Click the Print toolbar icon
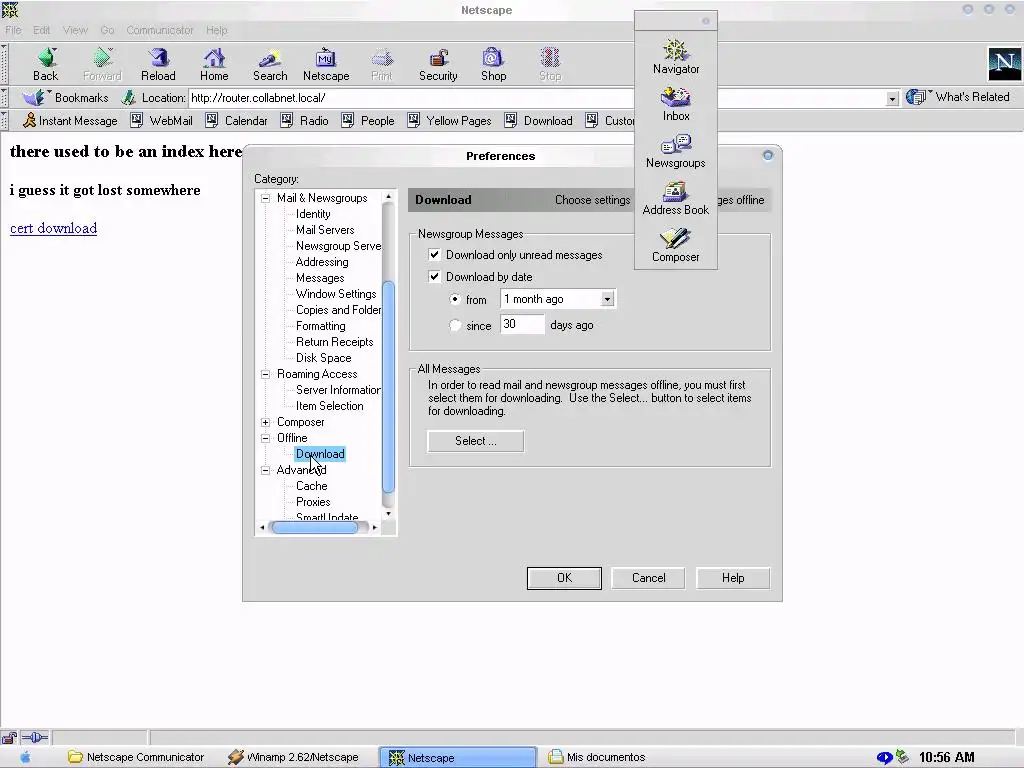This screenshot has width=1024, height=768. pyautogui.click(x=382, y=64)
